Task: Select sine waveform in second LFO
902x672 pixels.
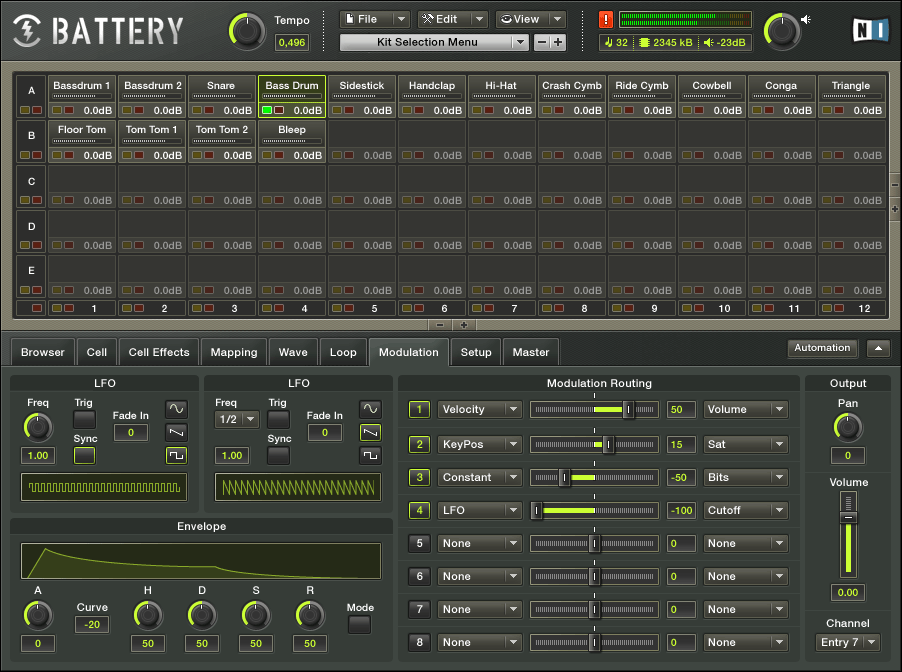Action: point(370,409)
